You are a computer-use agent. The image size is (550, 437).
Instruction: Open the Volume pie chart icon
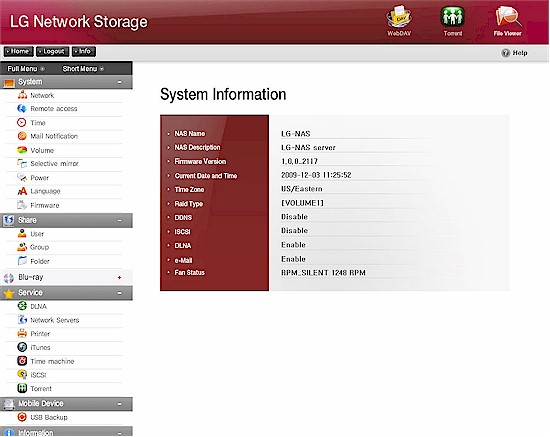tap(22, 150)
